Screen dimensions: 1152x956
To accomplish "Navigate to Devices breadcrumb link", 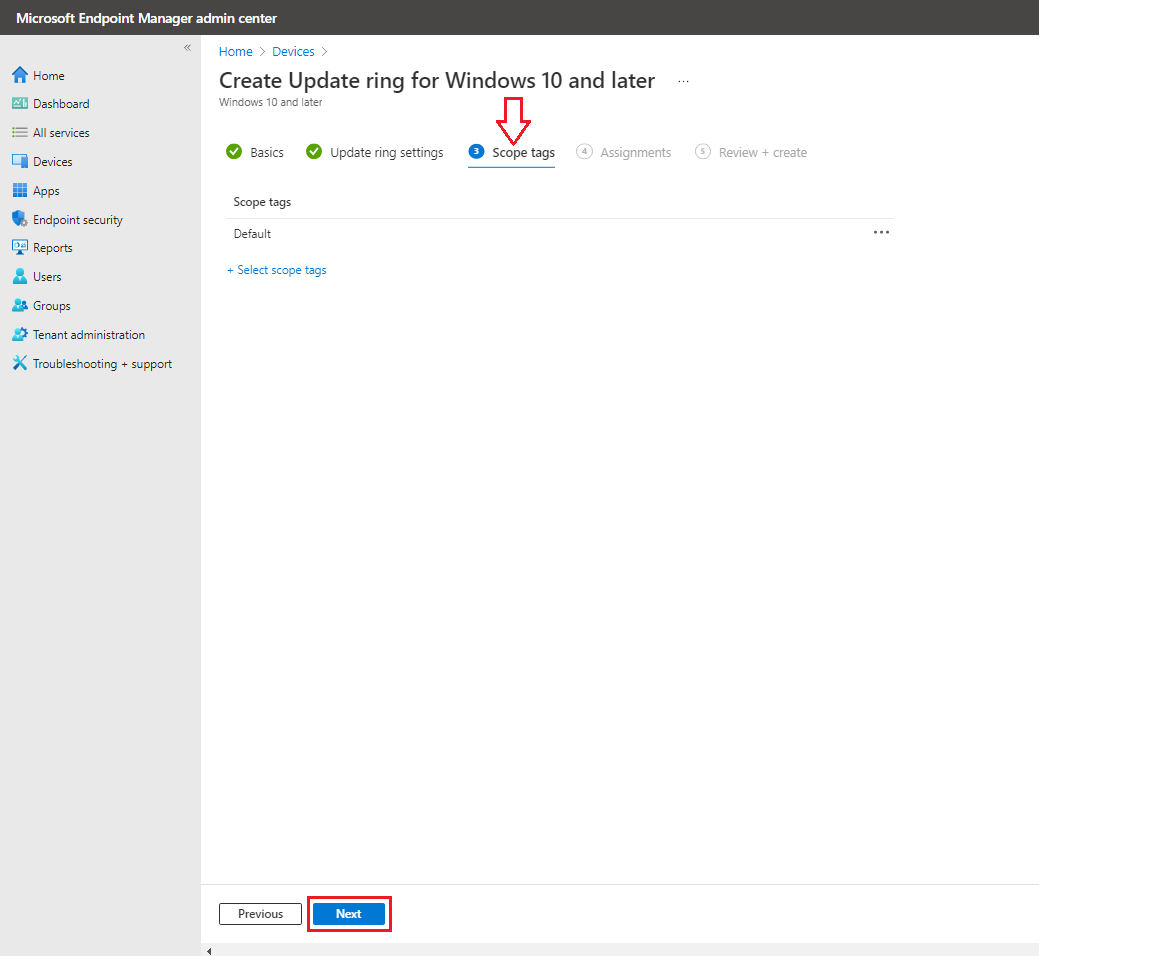I will (x=293, y=51).
